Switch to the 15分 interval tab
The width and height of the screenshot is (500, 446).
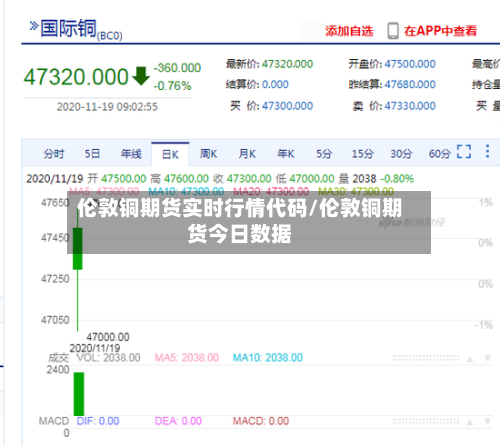363,154
